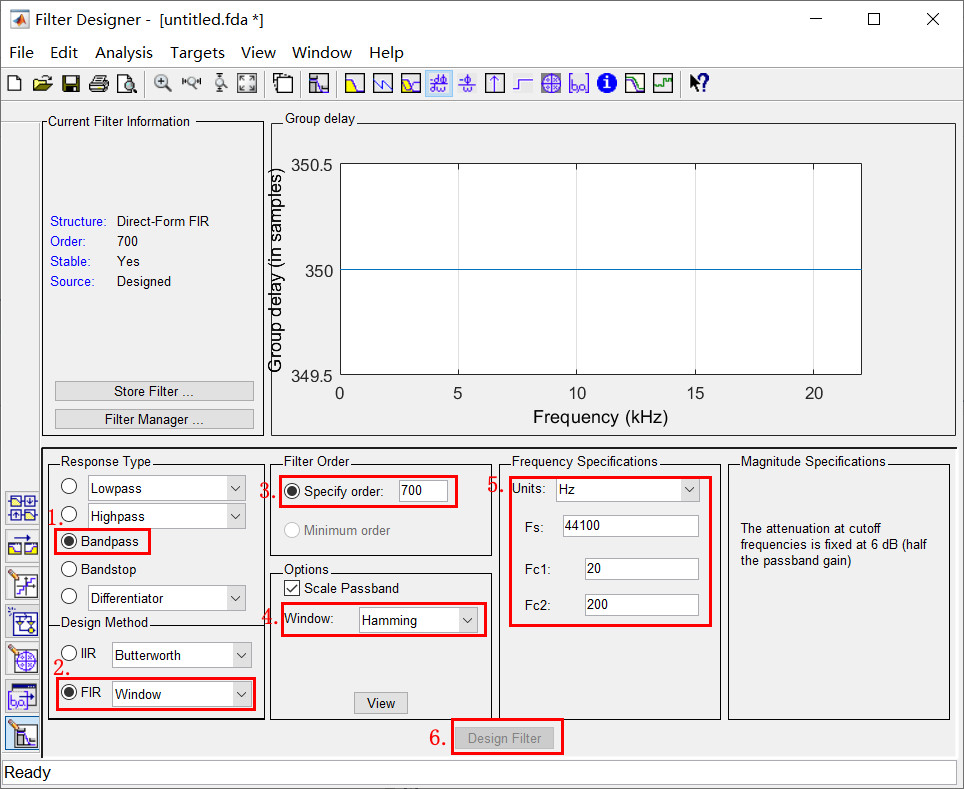Save the session using the floppy disk icon
The height and width of the screenshot is (789, 964).
tap(71, 83)
